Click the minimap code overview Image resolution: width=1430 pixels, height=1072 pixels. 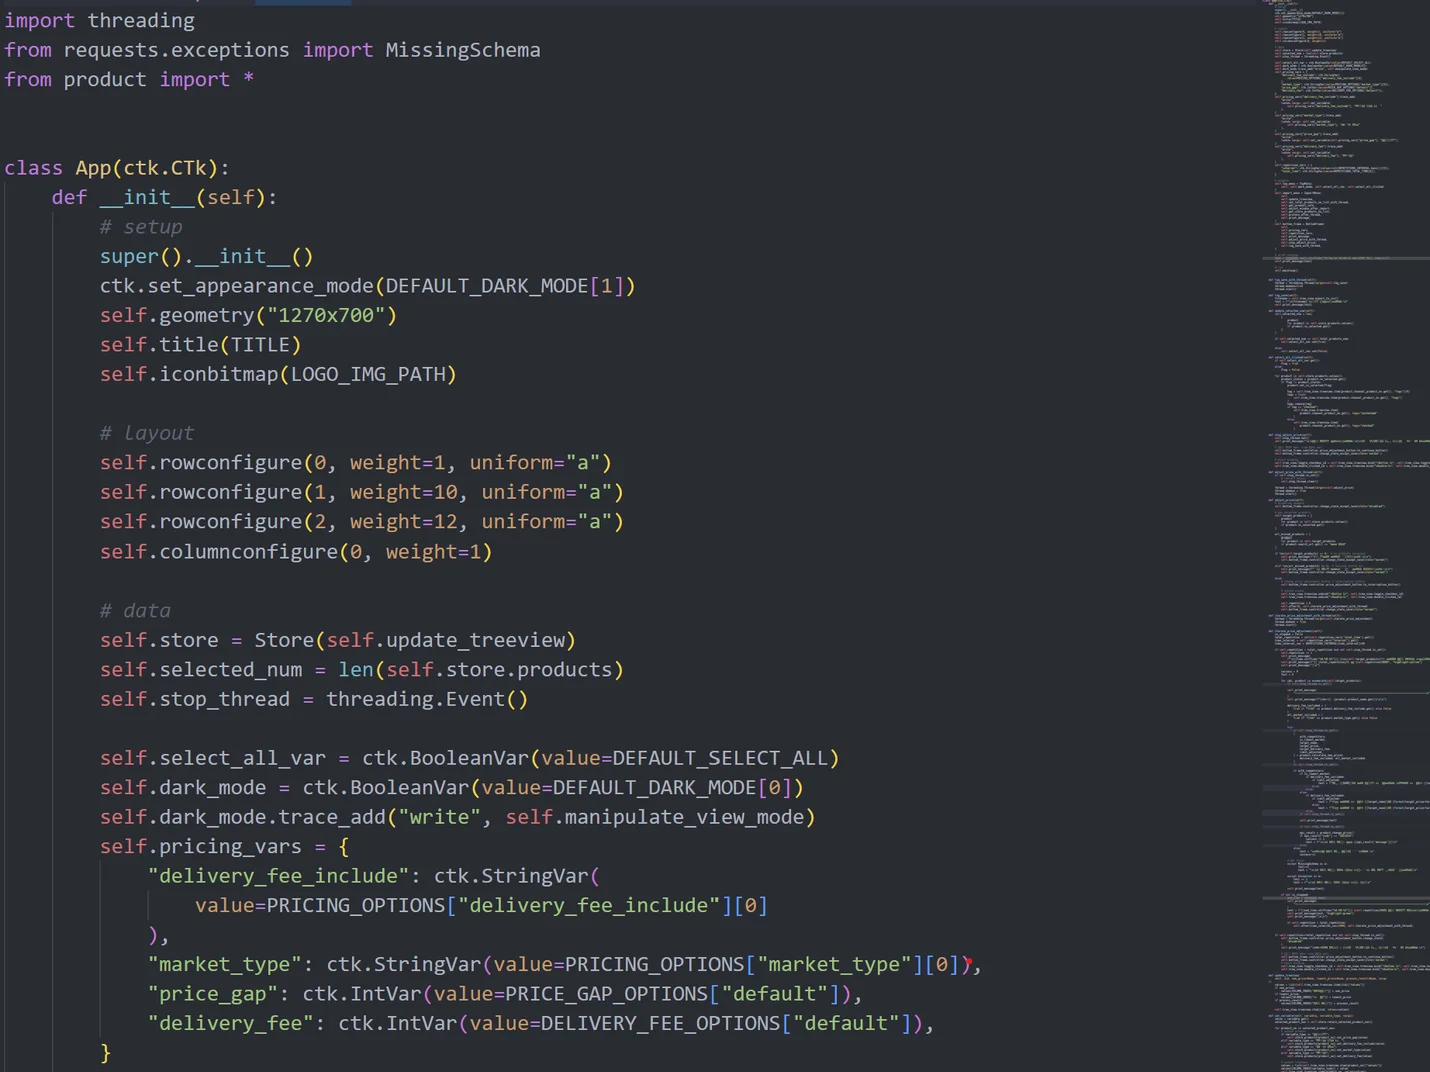point(1347,536)
